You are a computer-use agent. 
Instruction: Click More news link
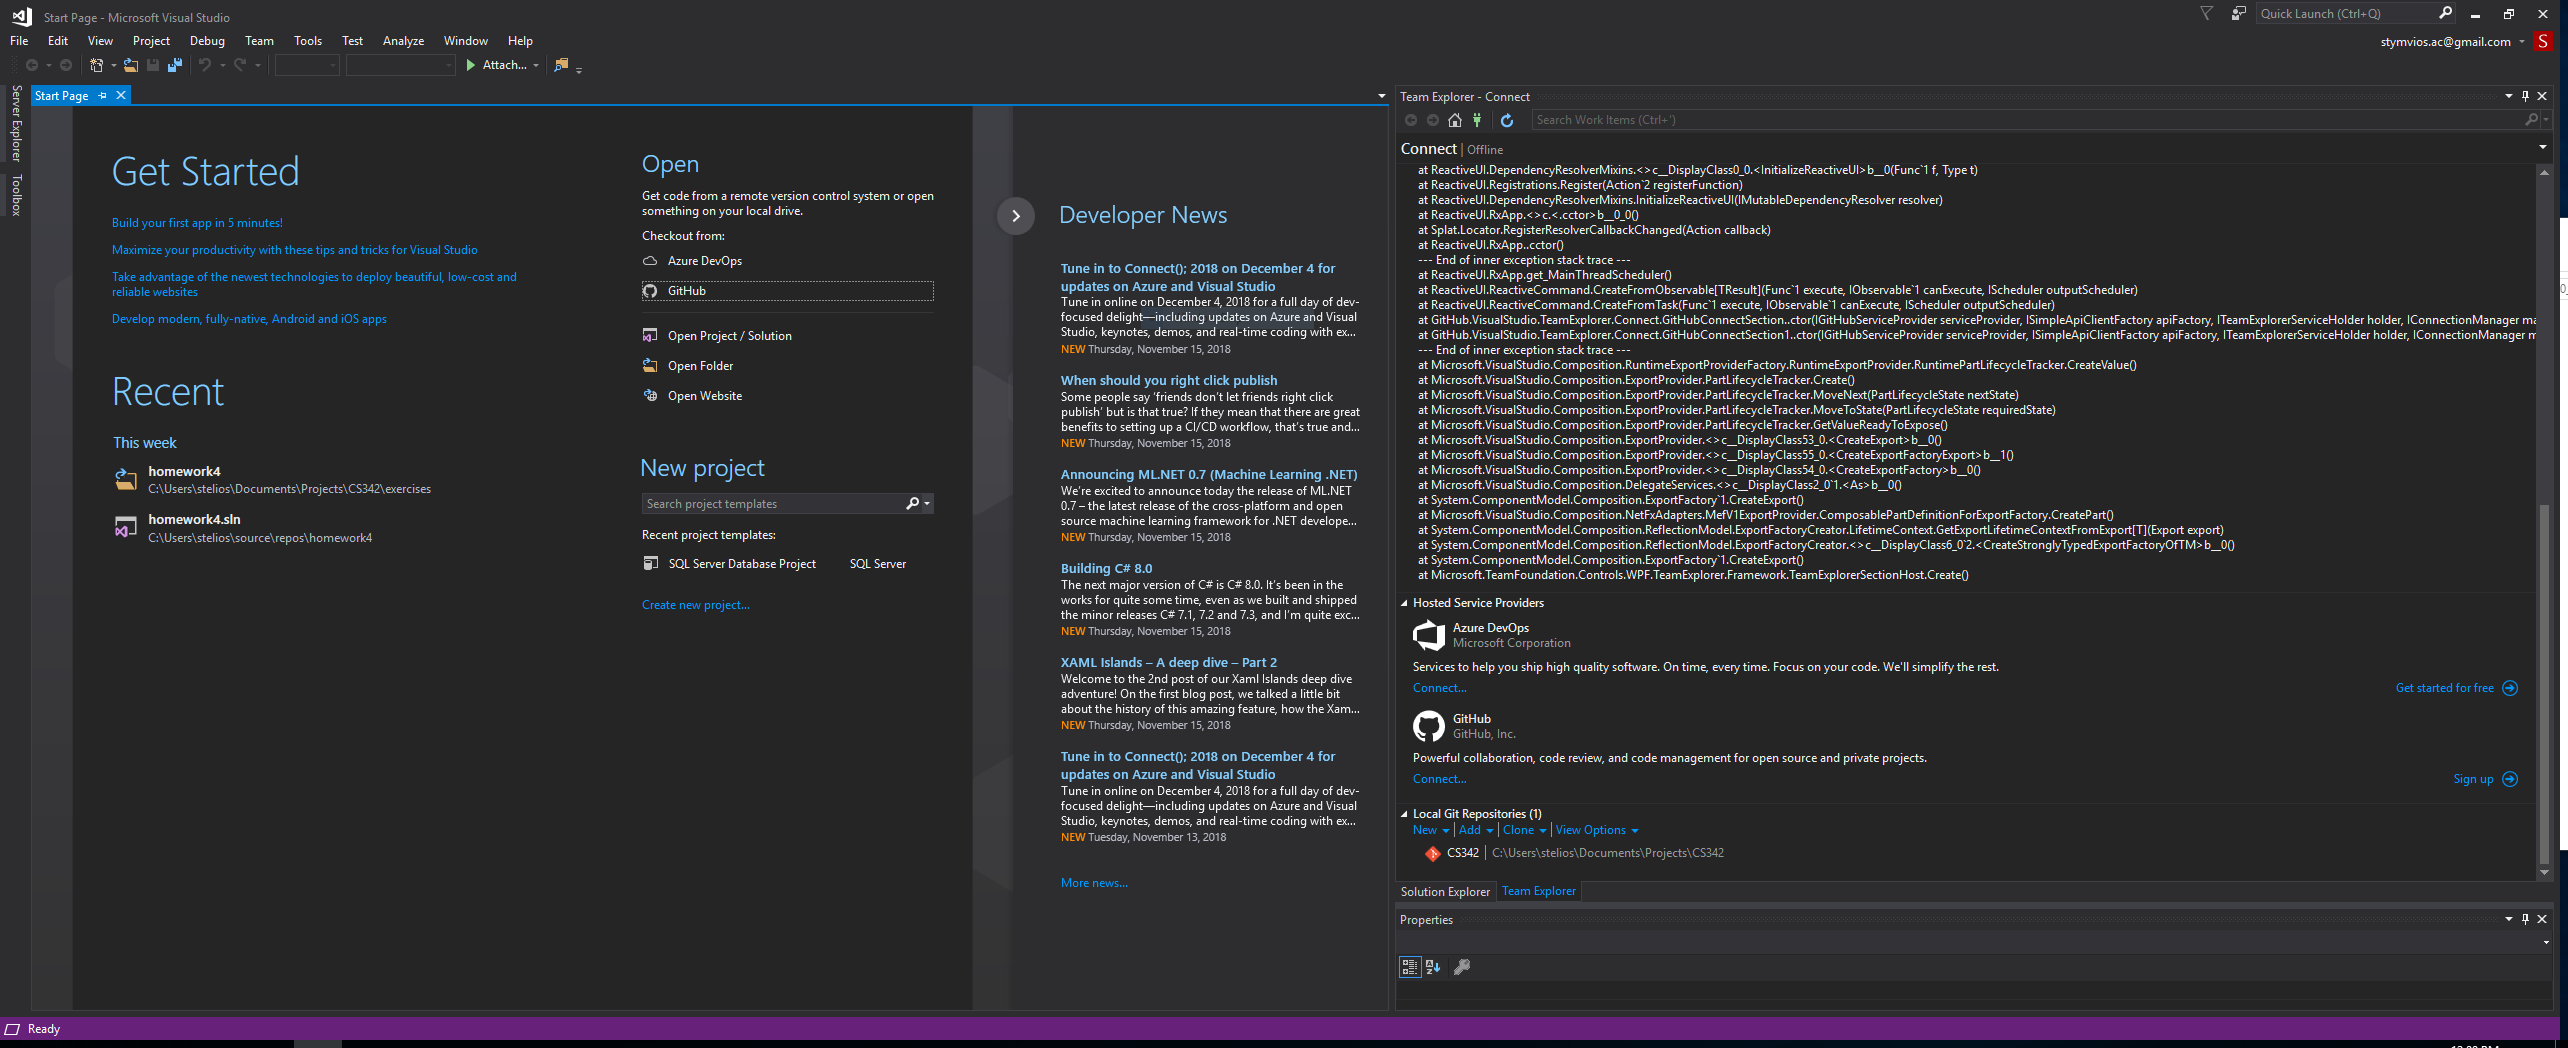pyautogui.click(x=1094, y=883)
